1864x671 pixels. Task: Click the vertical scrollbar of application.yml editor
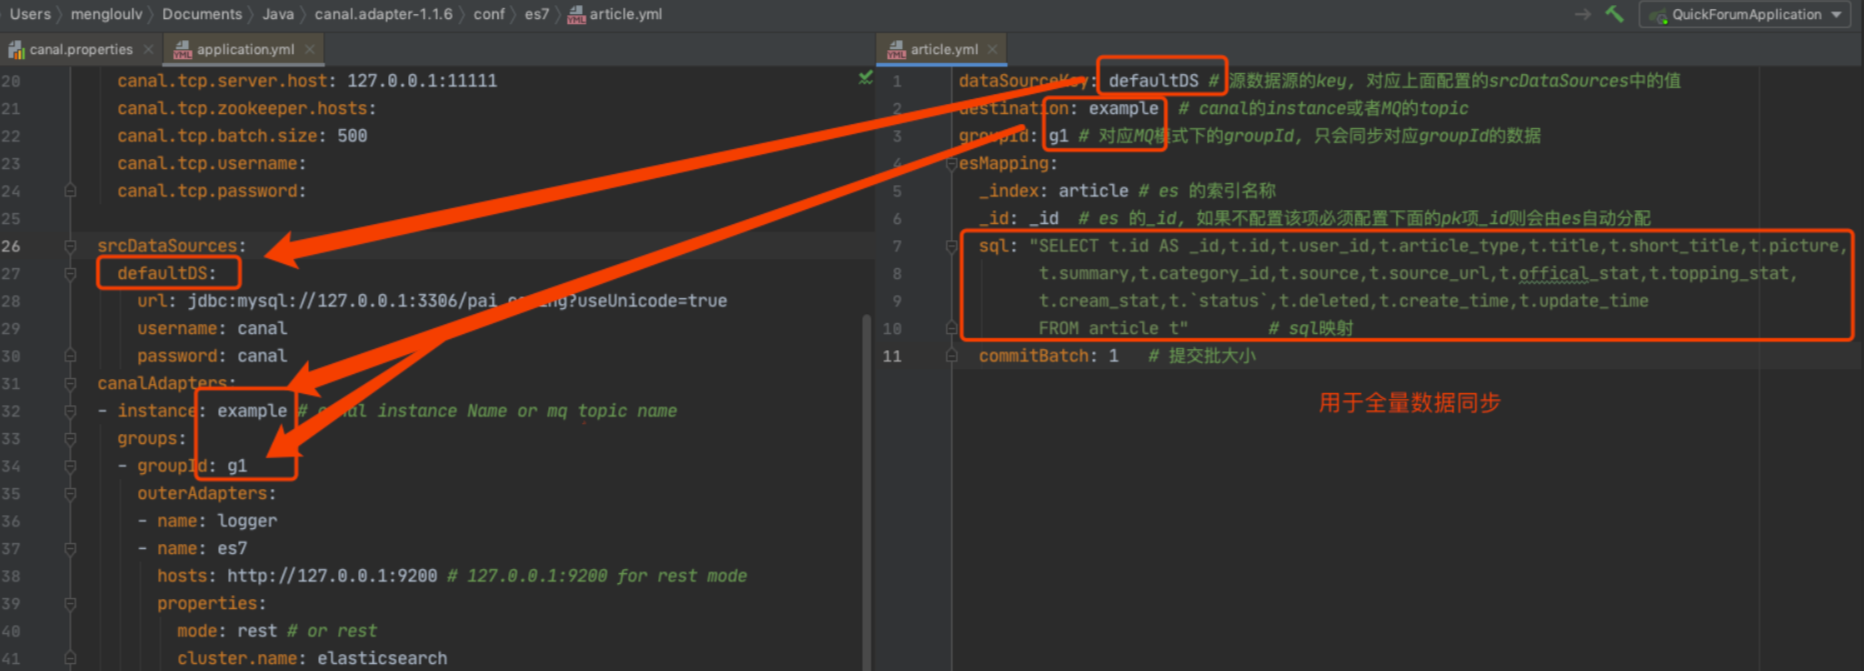tap(866, 490)
